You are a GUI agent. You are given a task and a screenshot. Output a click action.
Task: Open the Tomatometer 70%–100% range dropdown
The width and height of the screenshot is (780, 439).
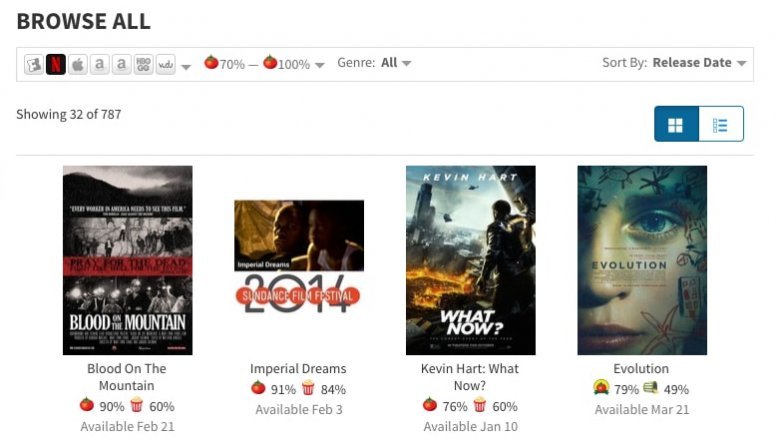pos(265,63)
